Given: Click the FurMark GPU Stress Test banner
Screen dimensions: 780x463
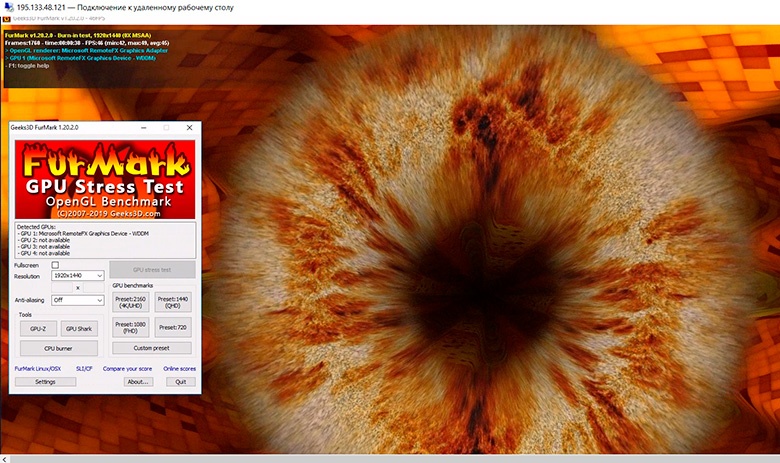Looking at the screenshot, I should tap(105, 180).
